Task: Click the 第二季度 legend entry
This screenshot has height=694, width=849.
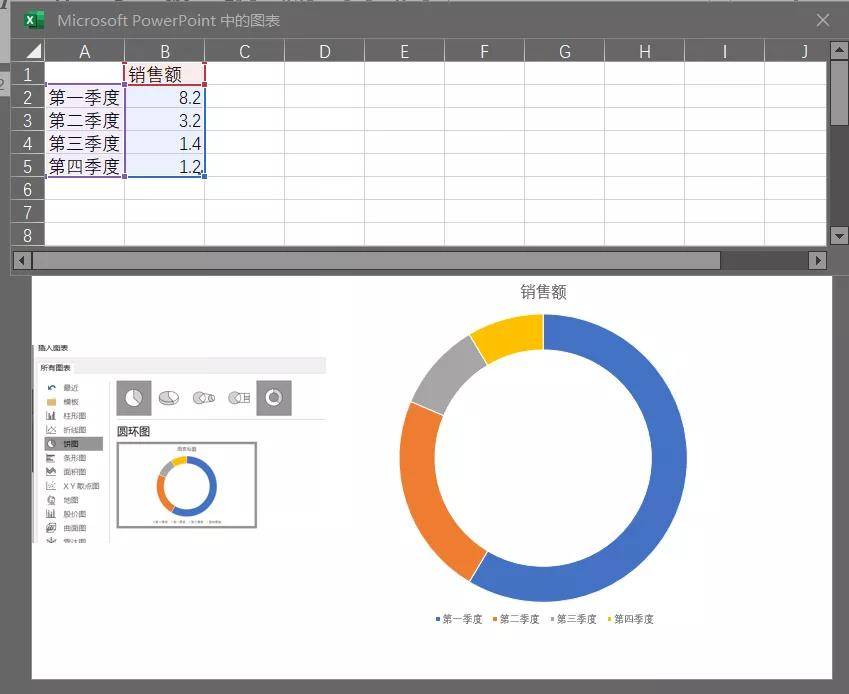Action: tap(519, 619)
